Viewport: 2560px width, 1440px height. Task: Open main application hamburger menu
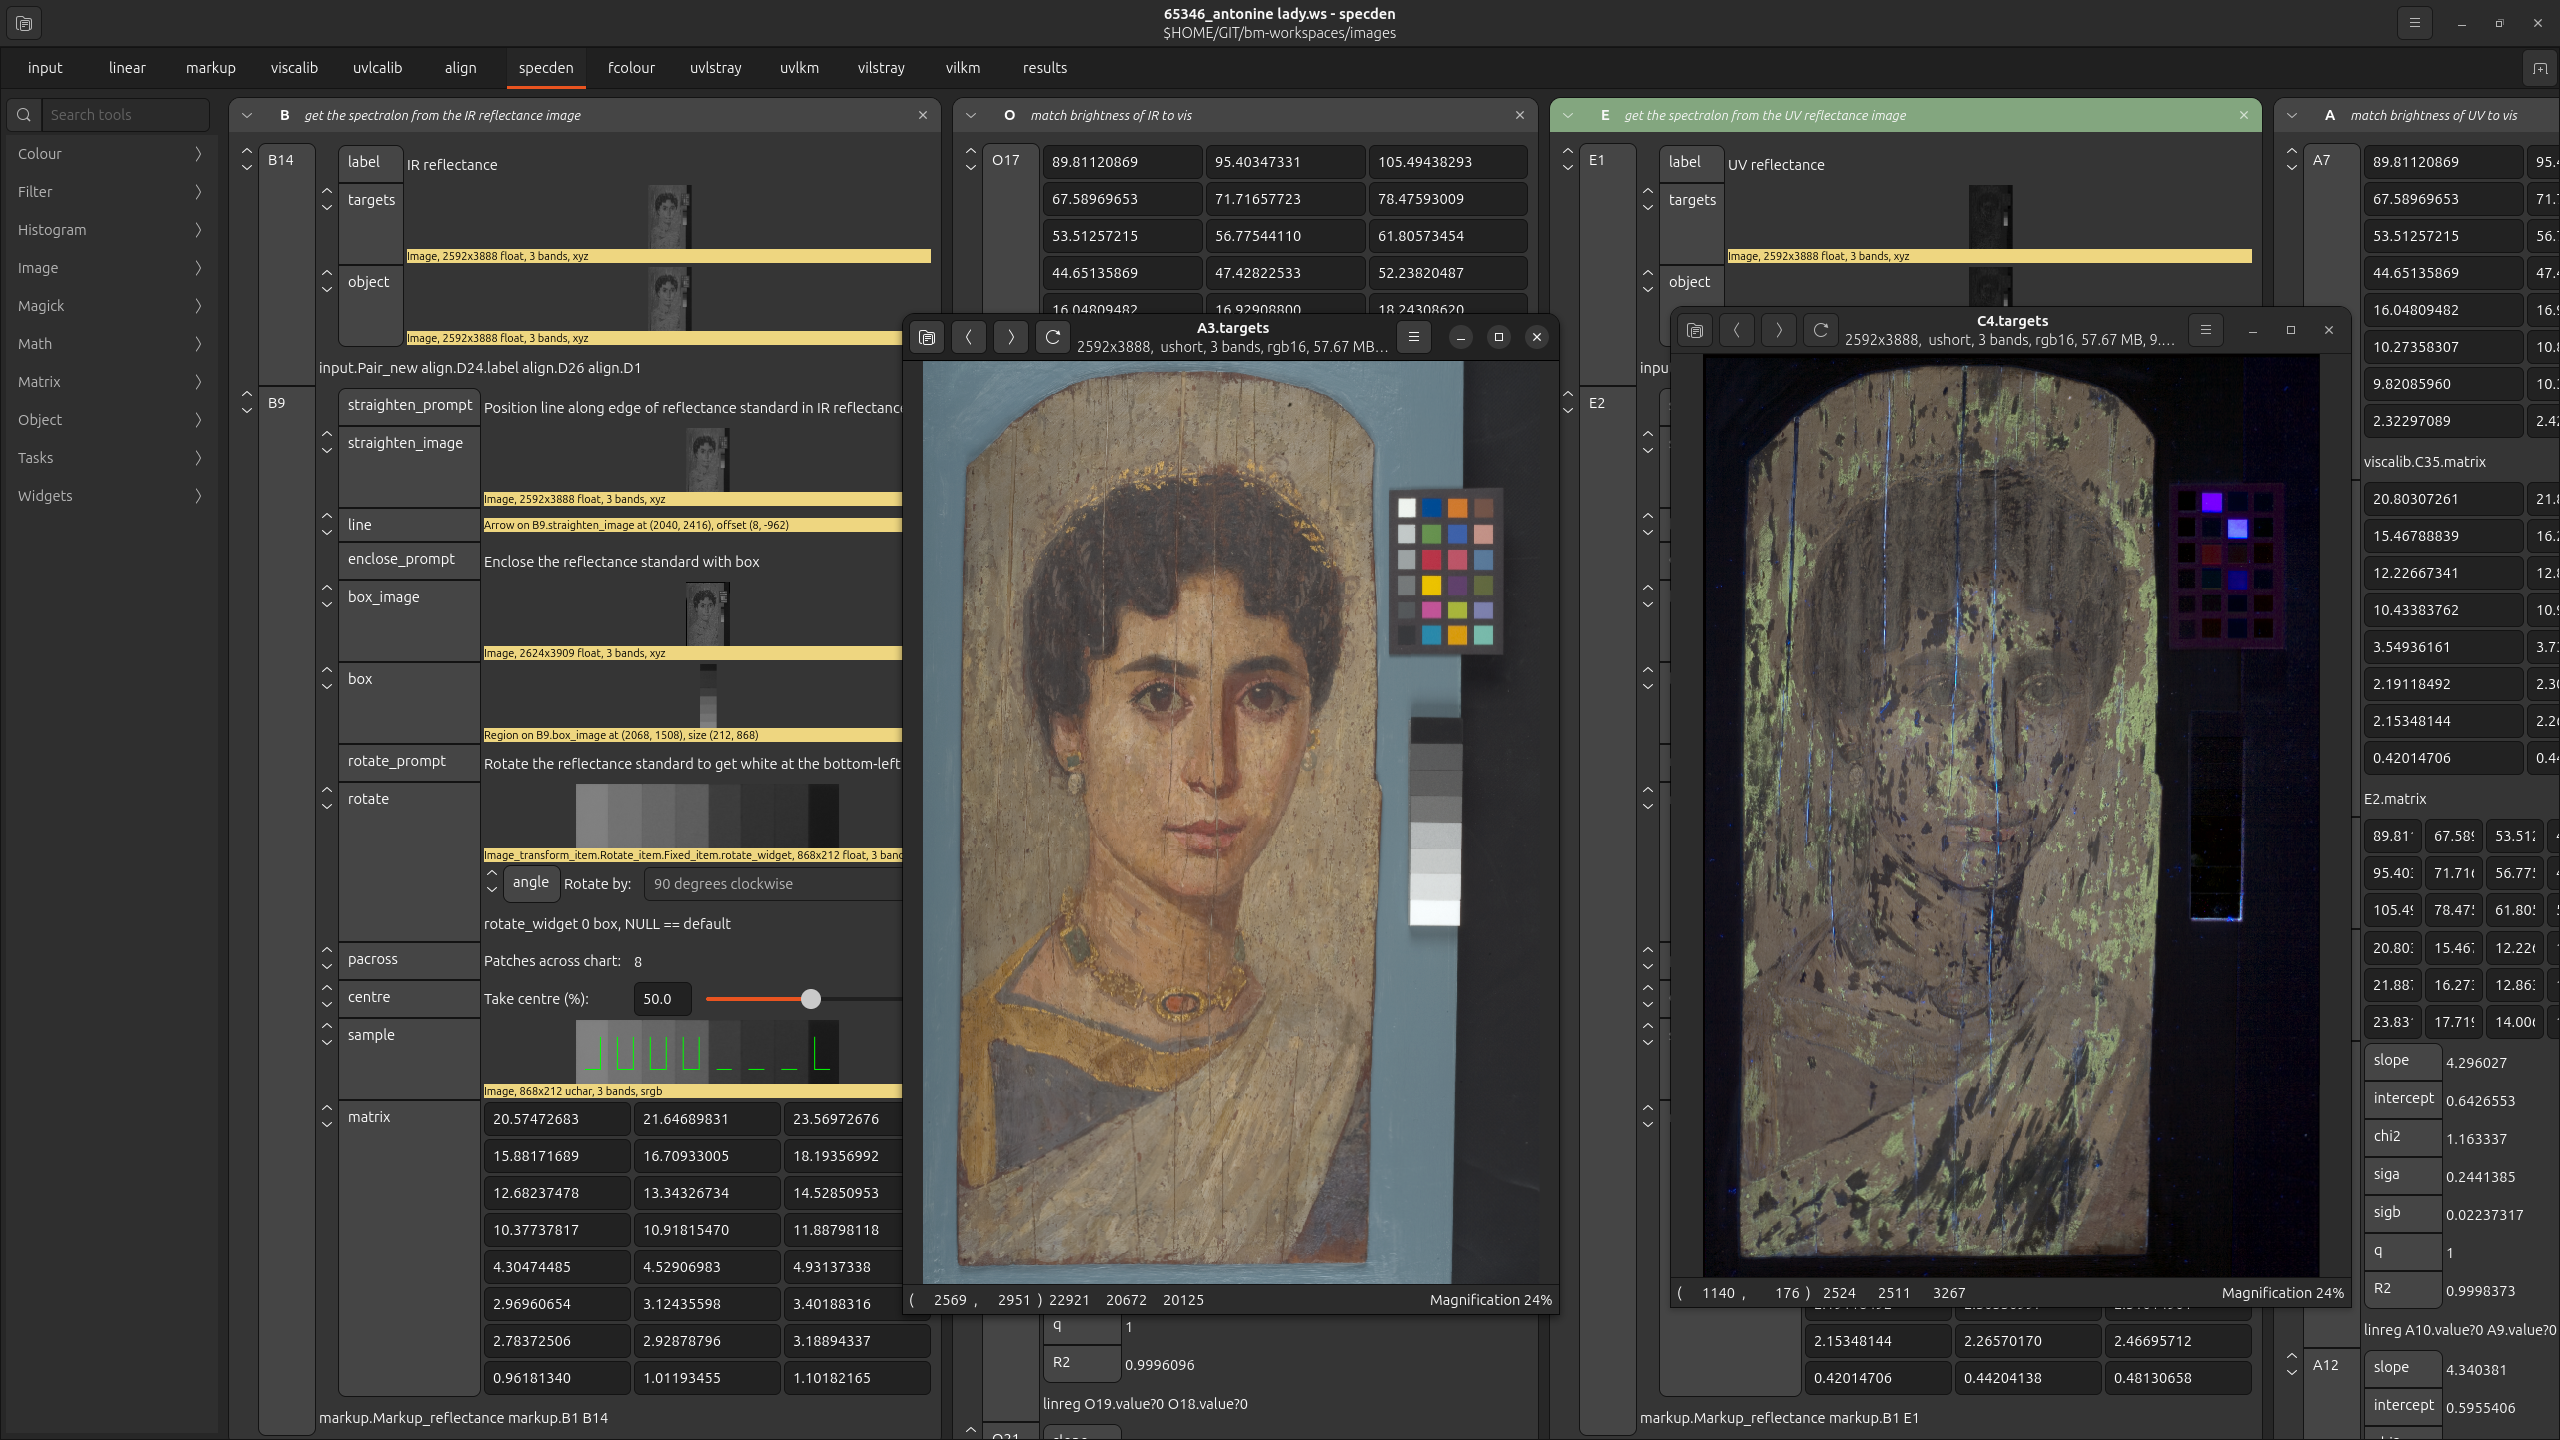2414,23
